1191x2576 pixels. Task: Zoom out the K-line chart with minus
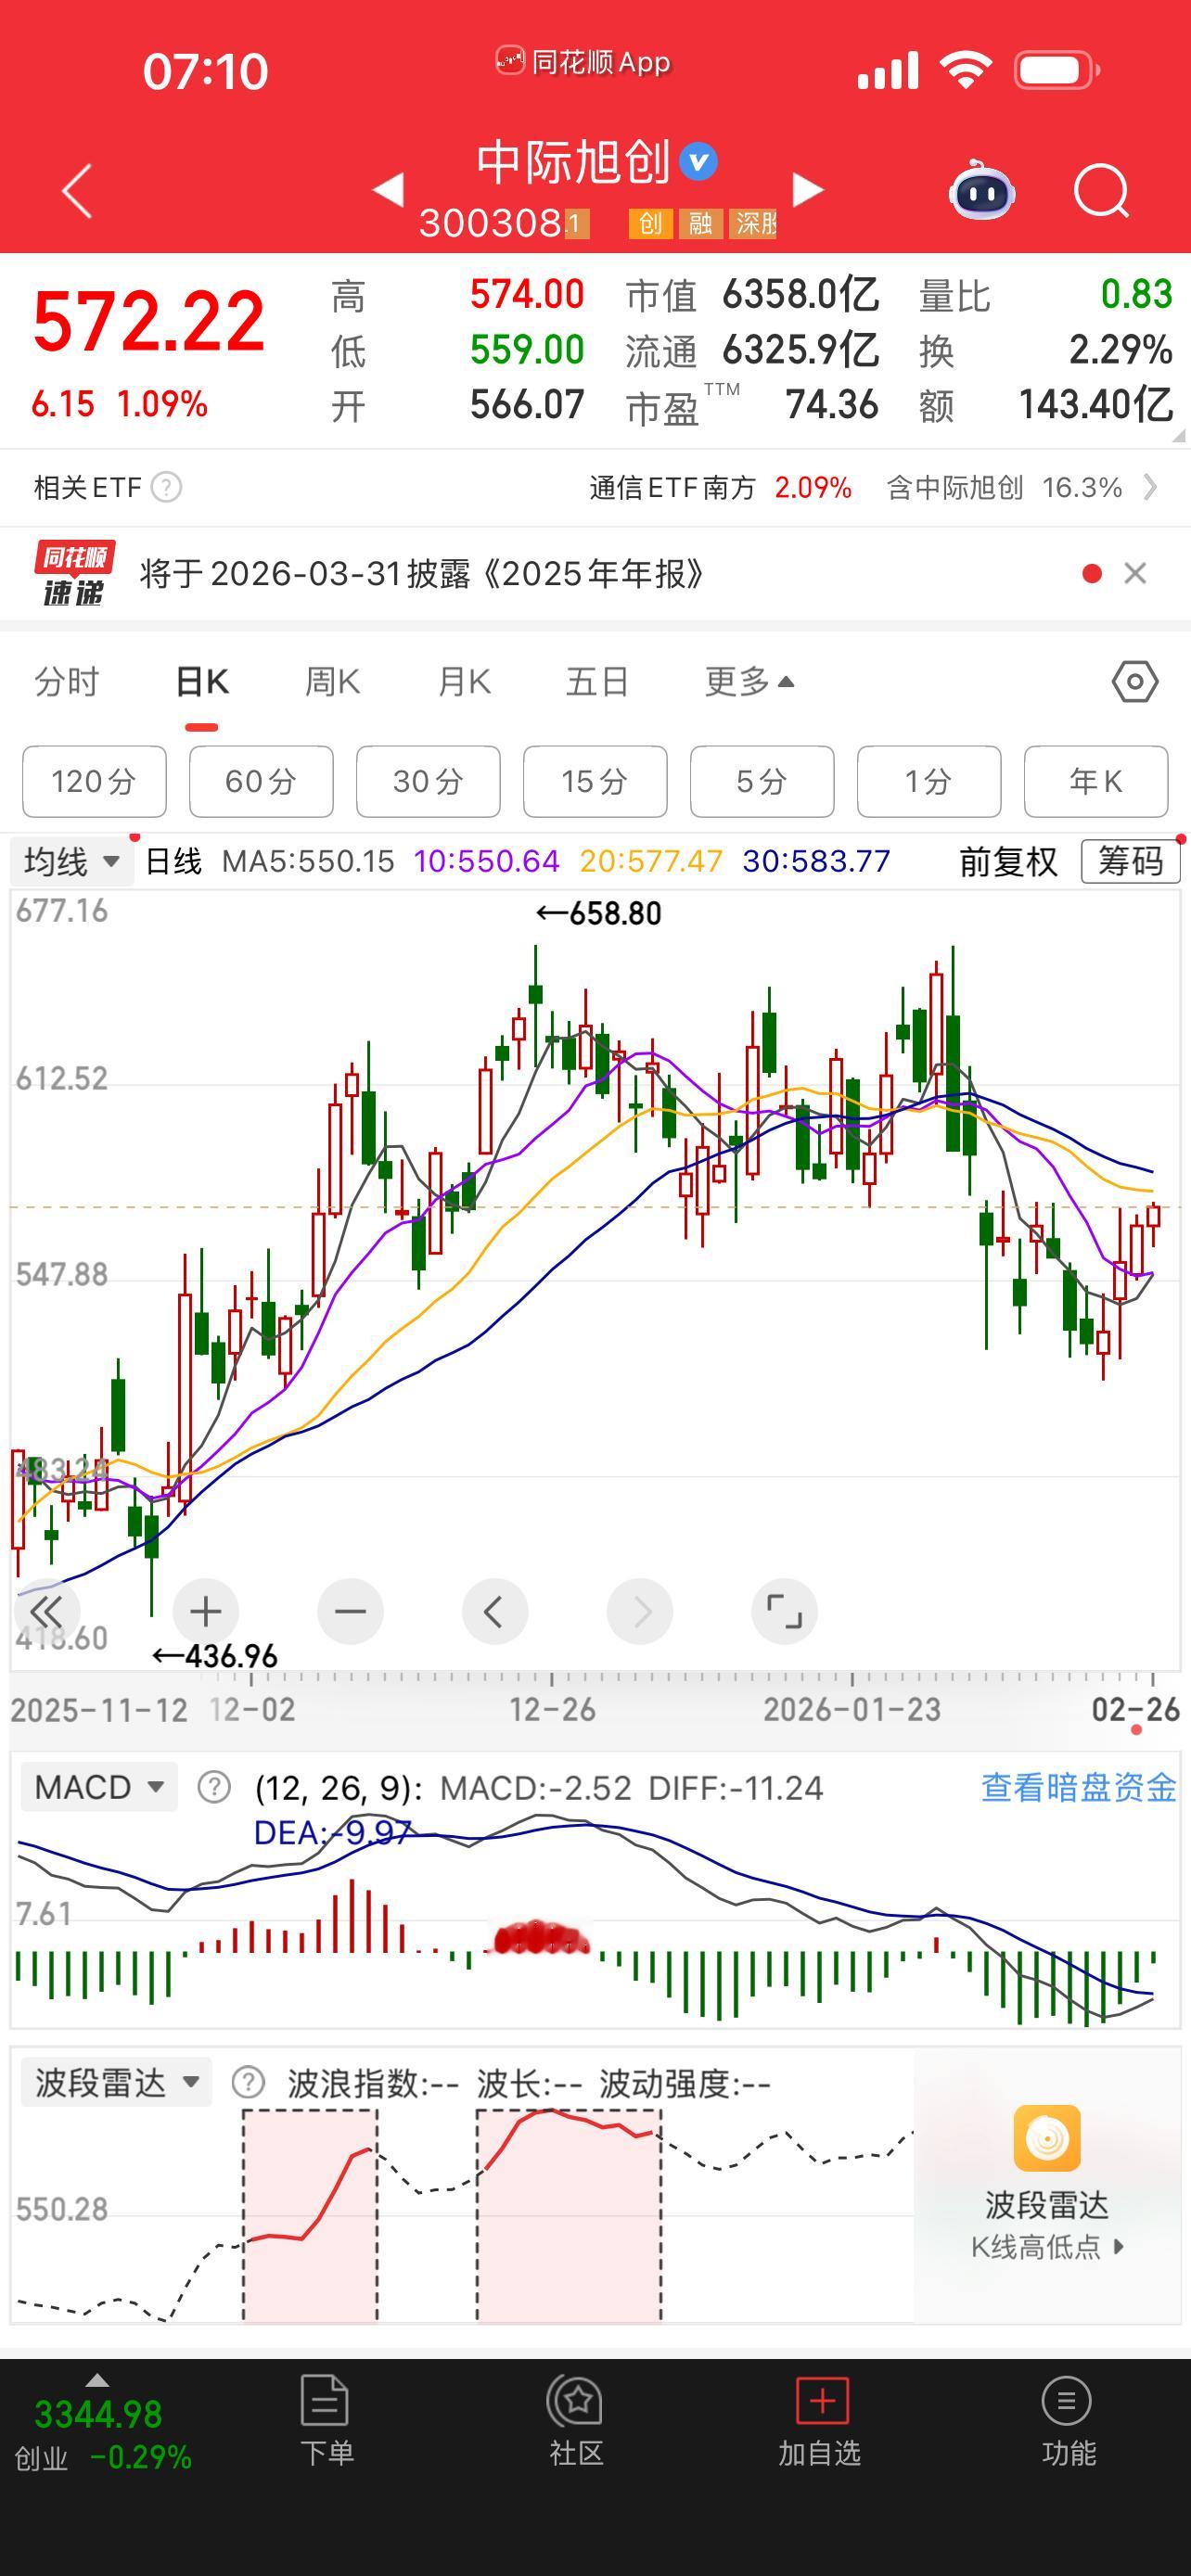point(350,1611)
